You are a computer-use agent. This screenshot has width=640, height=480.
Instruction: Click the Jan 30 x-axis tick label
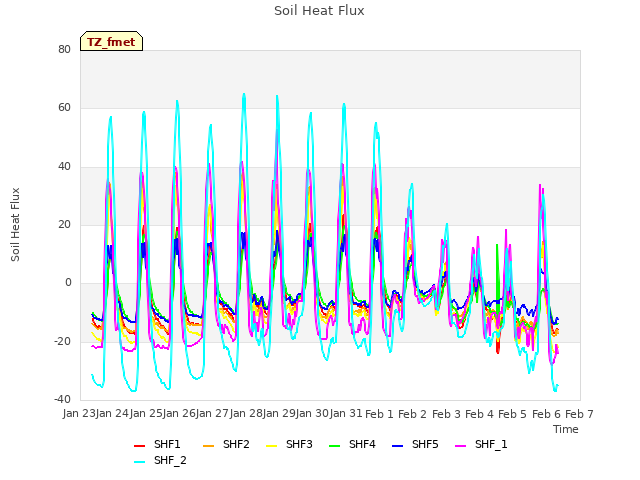(313, 413)
